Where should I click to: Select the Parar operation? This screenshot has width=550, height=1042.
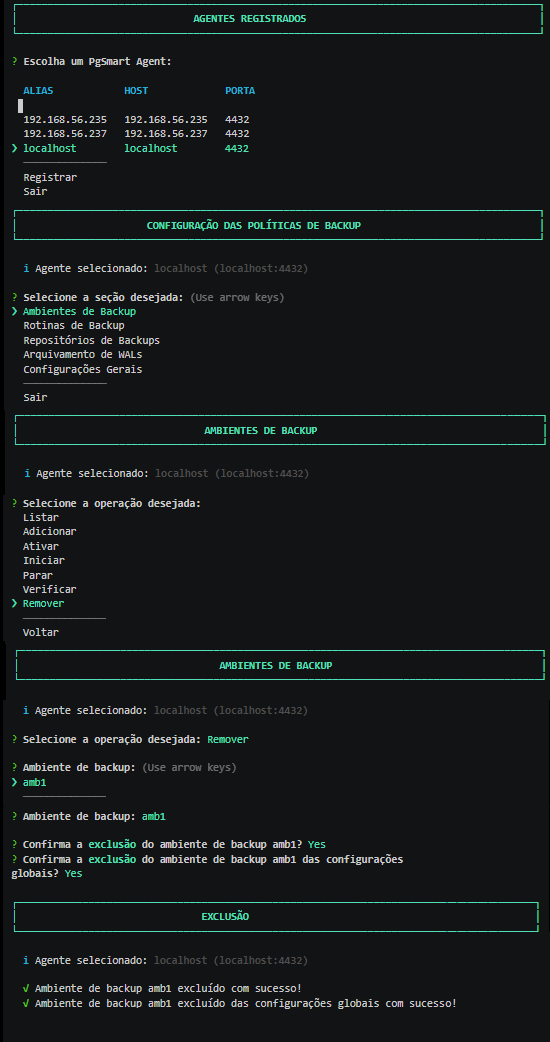tap(38, 575)
